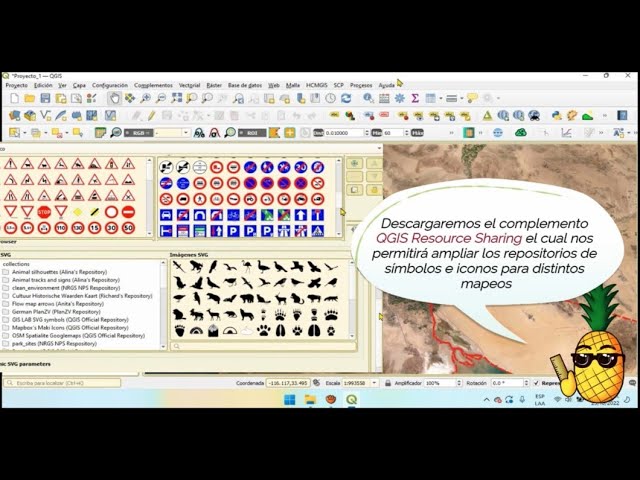Select GIS LAB SVG symbols folder
The image size is (640, 480).
(70, 320)
